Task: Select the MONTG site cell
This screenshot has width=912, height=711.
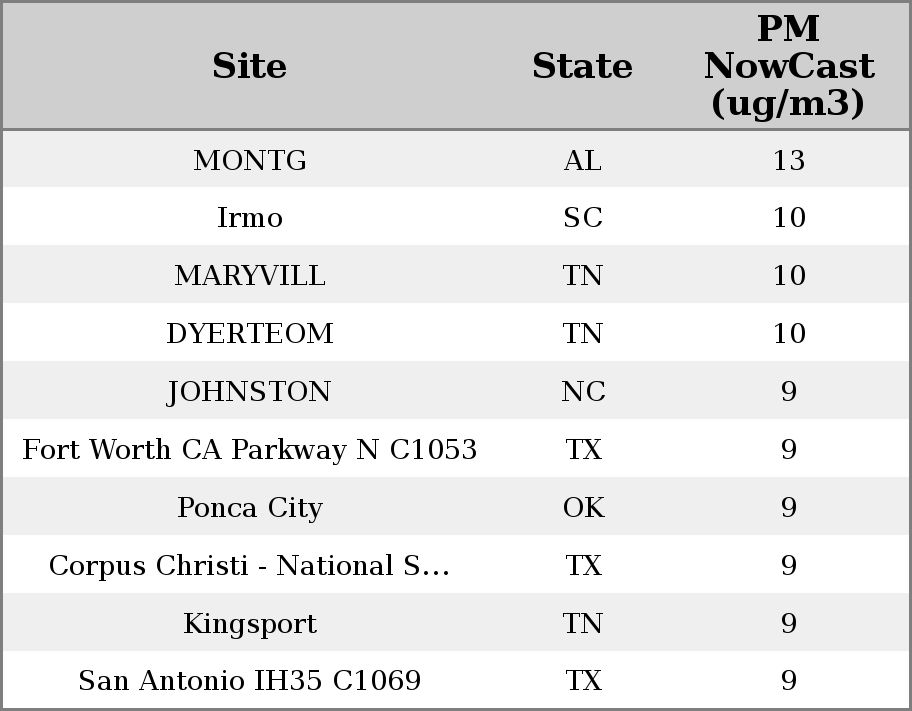Action: pyautogui.click(x=249, y=161)
